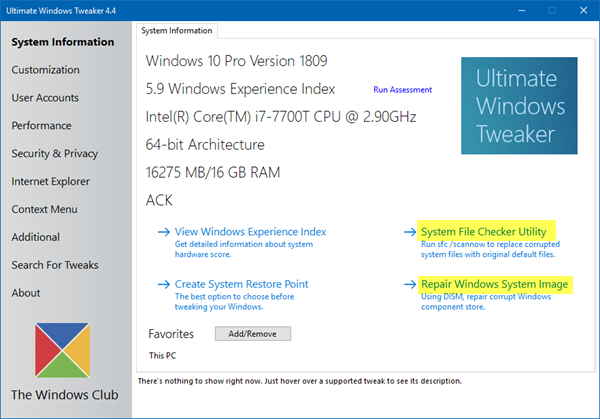600x419 pixels.
Task: Click the Run Assessment link
Action: click(x=403, y=90)
